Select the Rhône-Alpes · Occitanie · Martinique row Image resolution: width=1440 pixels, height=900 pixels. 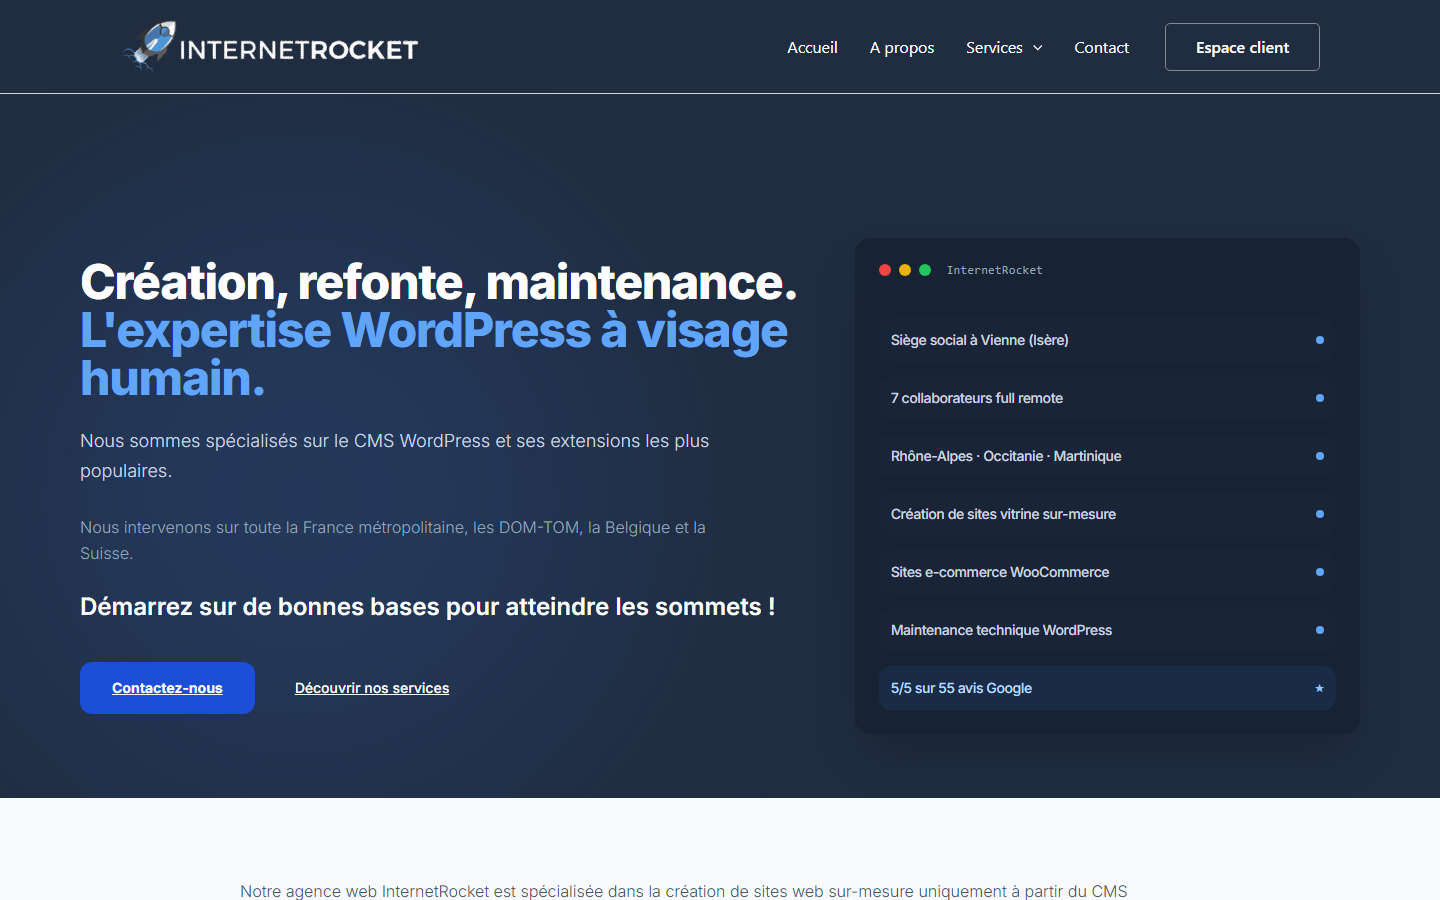click(1107, 456)
